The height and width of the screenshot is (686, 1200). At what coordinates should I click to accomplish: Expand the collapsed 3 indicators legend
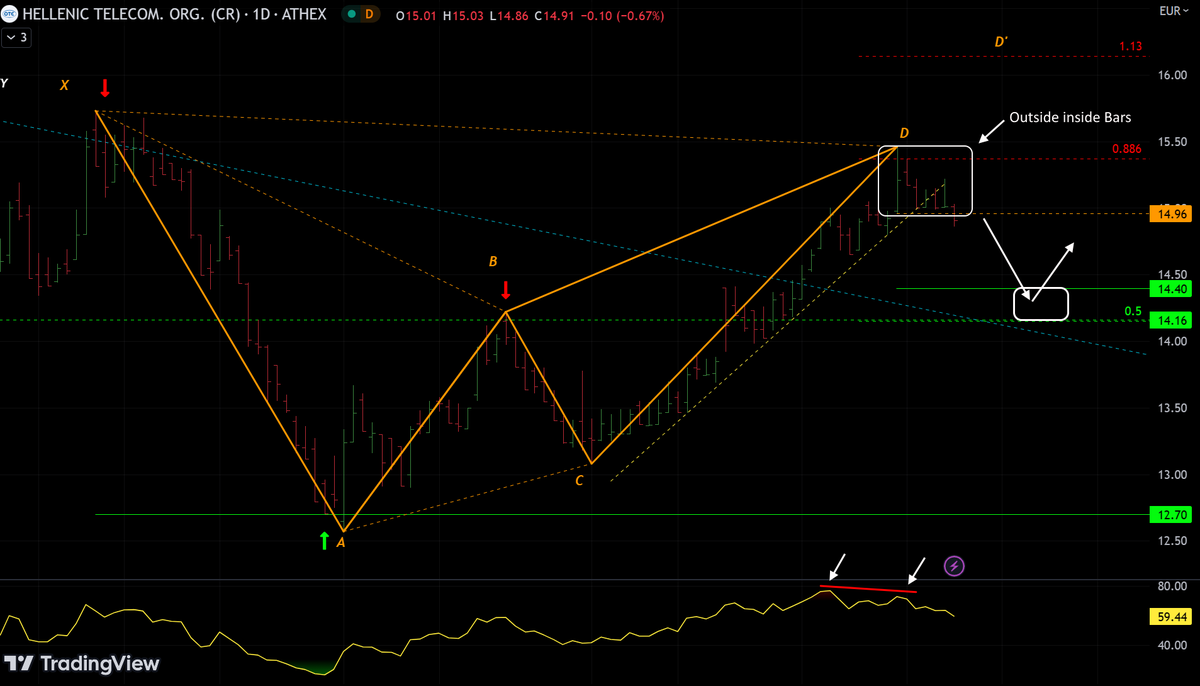17,38
